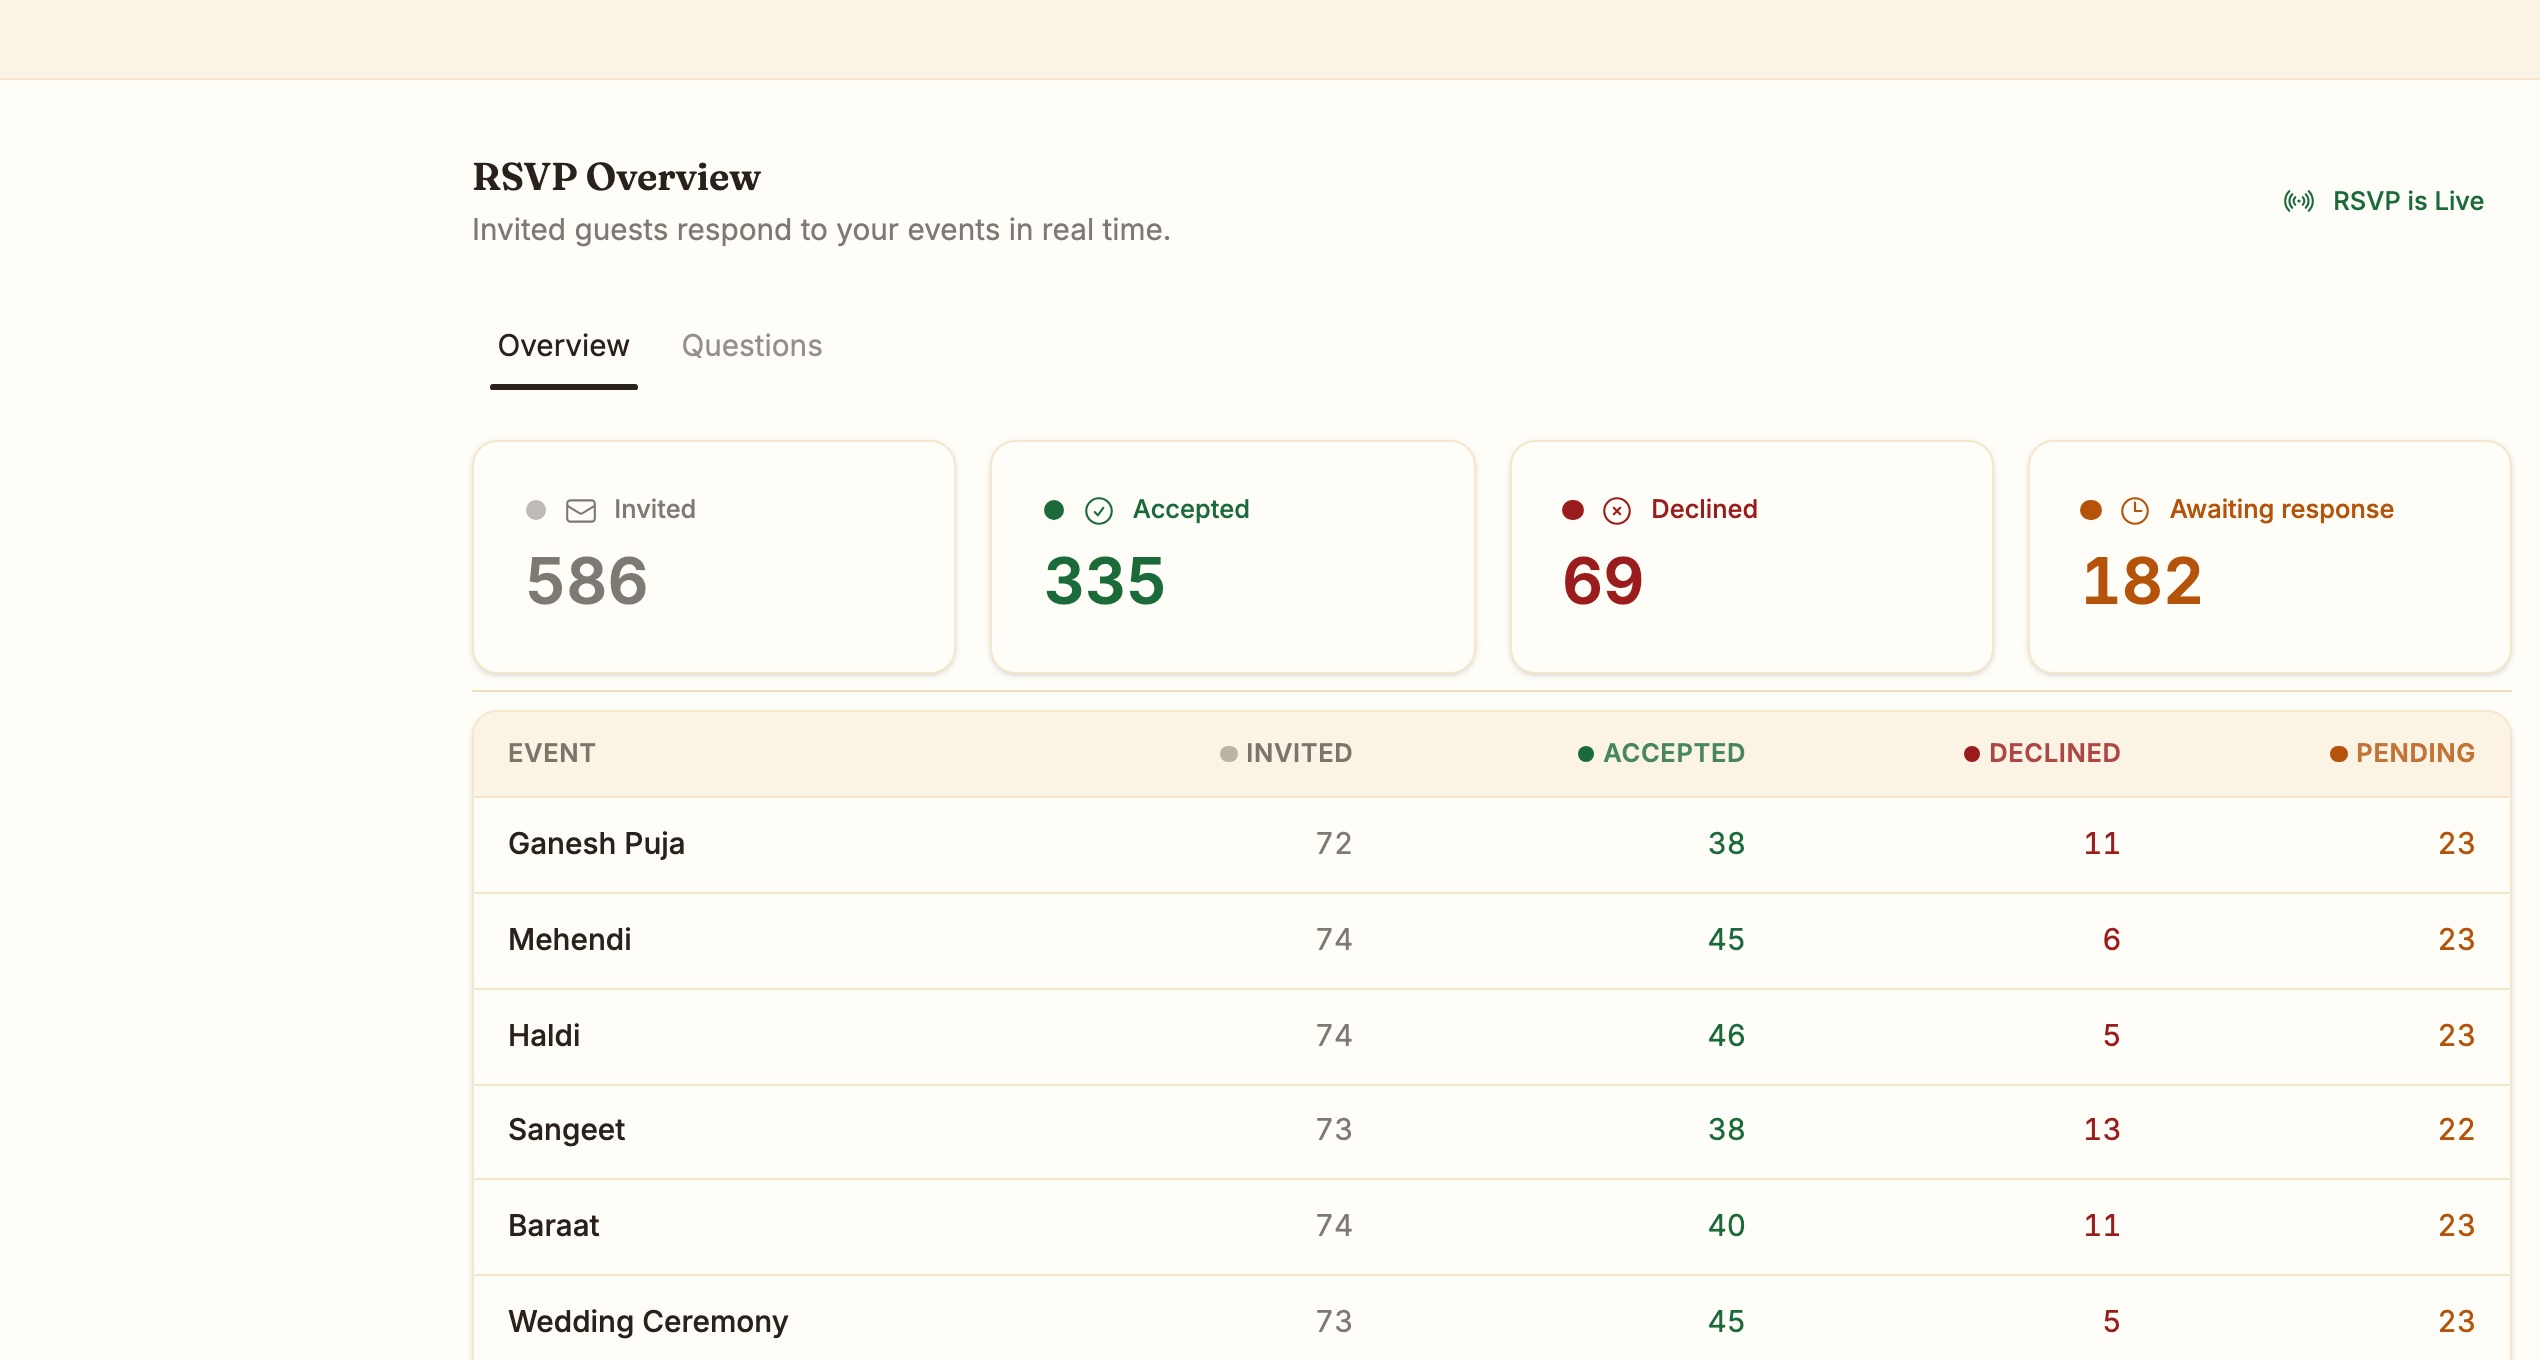Select the Sangeet event row
Screen dimensions: 2540x1360
click(1492, 1131)
